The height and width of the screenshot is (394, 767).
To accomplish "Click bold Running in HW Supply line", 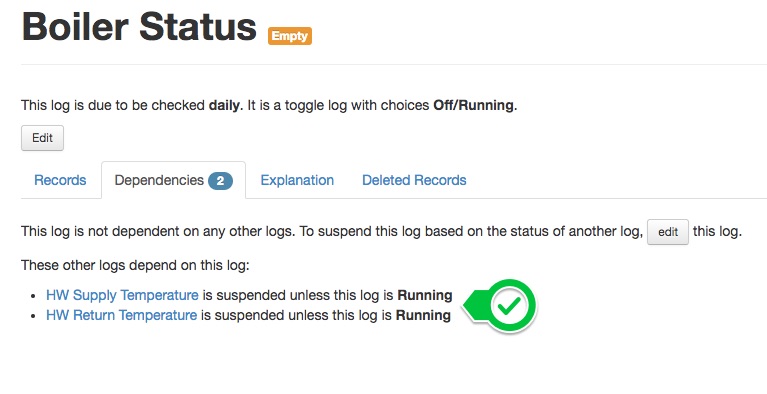I will (425, 295).
